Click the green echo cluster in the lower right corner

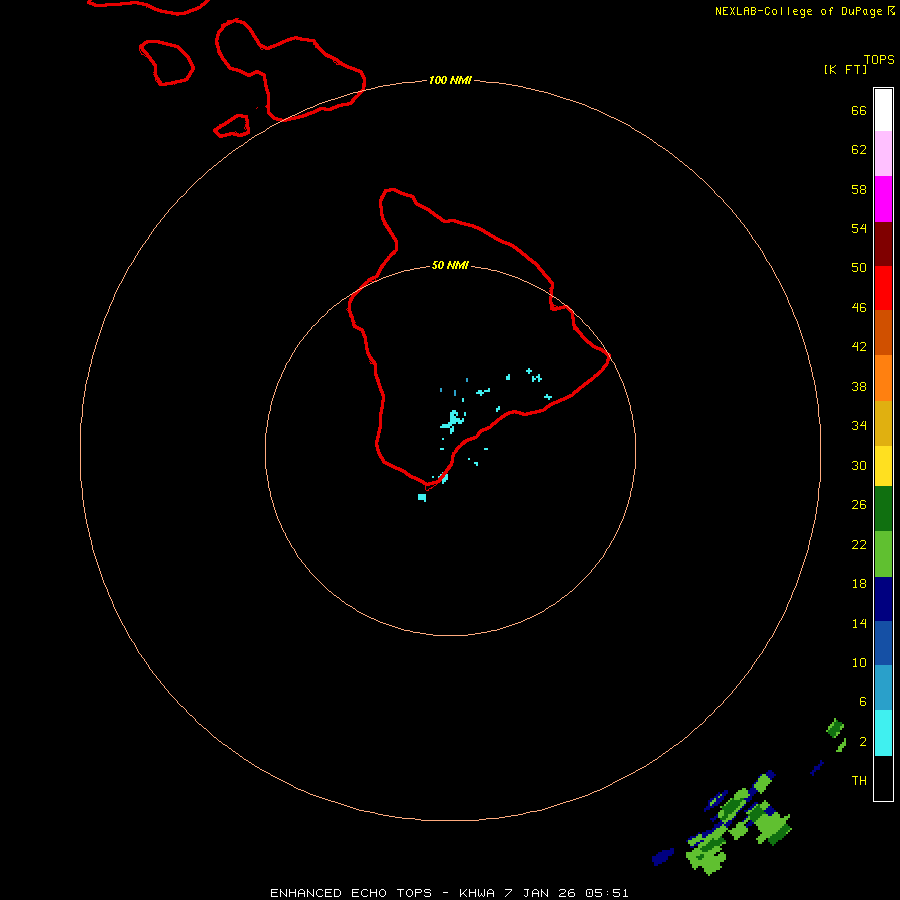point(740,824)
